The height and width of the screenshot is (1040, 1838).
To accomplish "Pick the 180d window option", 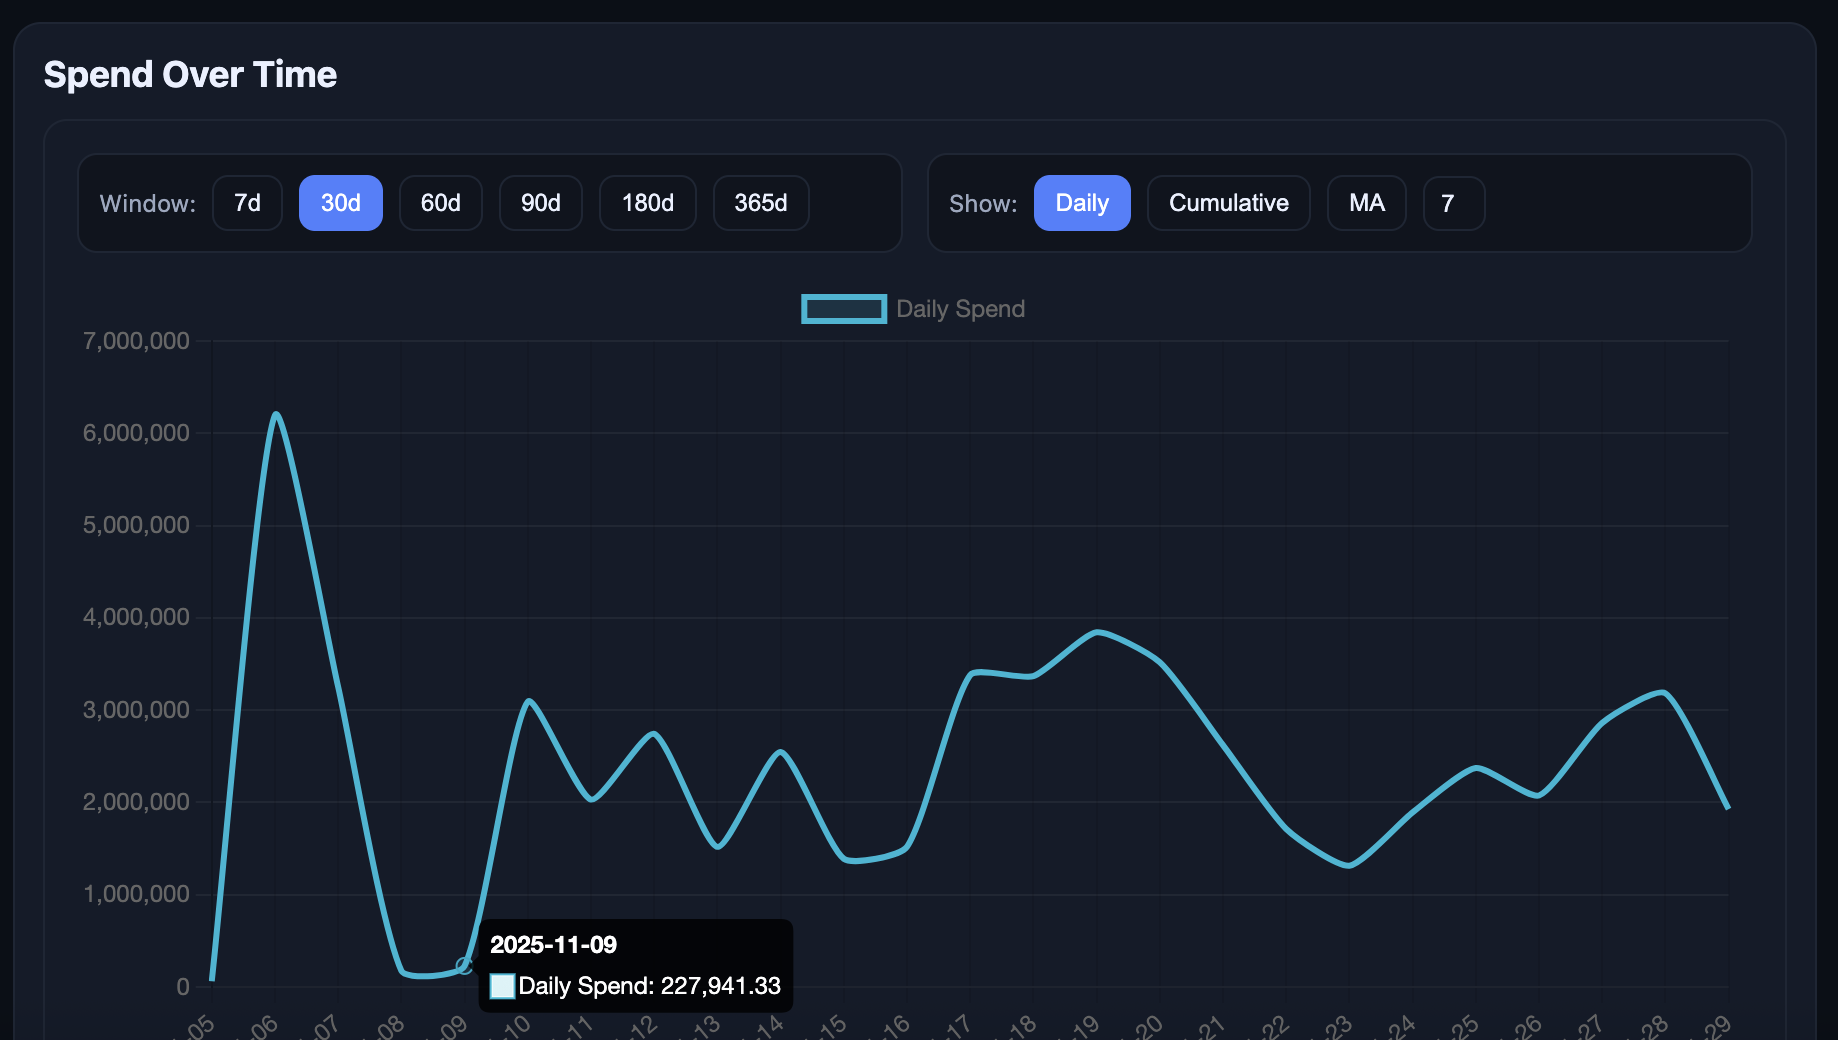I will (x=647, y=203).
